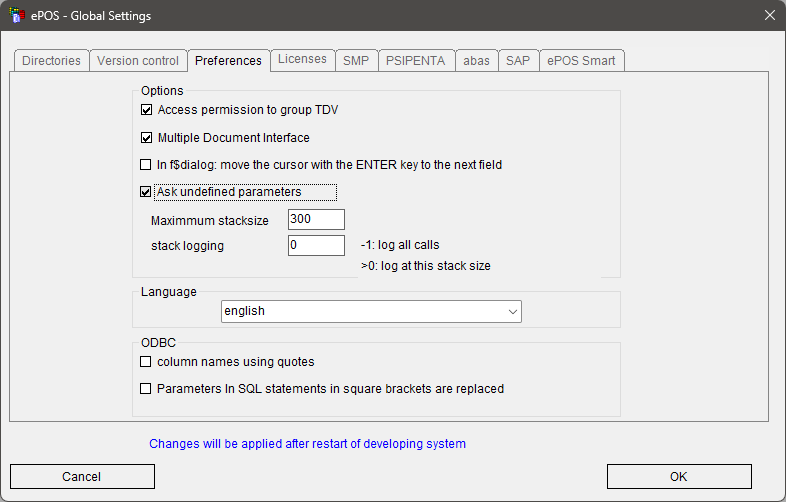This screenshot has width=786, height=502.
Task: Open the Language dropdown list
Action: coord(512,312)
